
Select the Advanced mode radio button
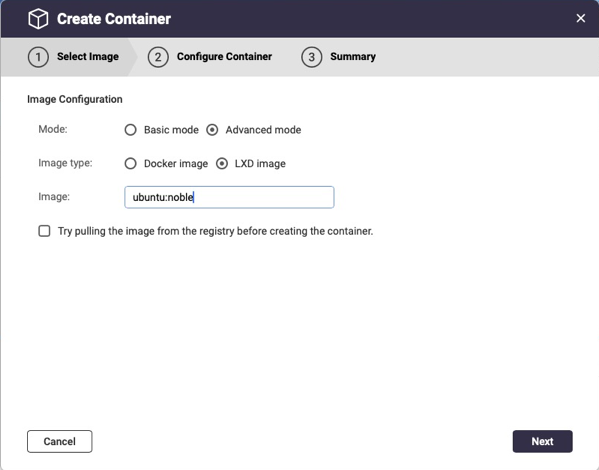point(212,130)
